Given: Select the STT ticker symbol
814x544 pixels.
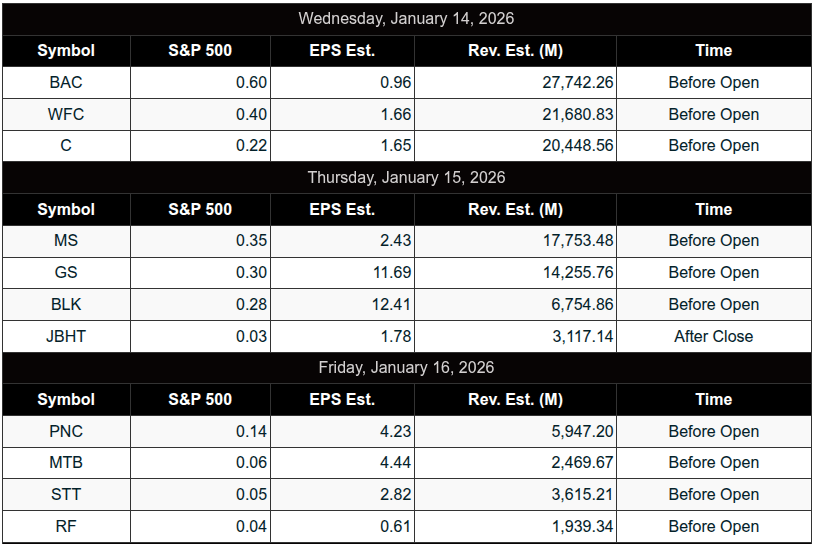Looking at the screenshot, I should click(66, 495).
